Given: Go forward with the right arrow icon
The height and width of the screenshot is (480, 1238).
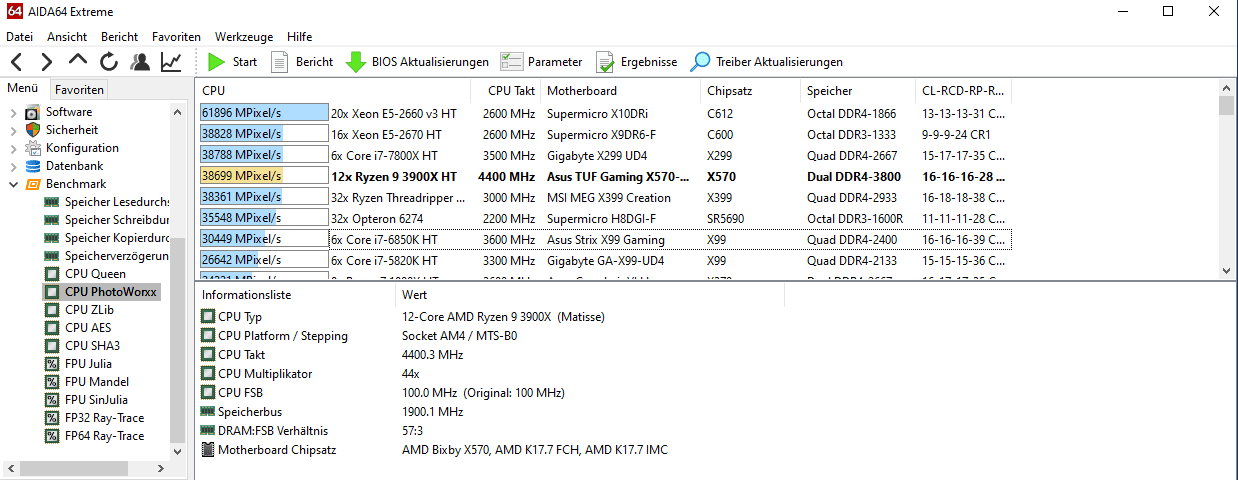Looking at the screenshot, I should pyautogui.click(x=46, y=62).
